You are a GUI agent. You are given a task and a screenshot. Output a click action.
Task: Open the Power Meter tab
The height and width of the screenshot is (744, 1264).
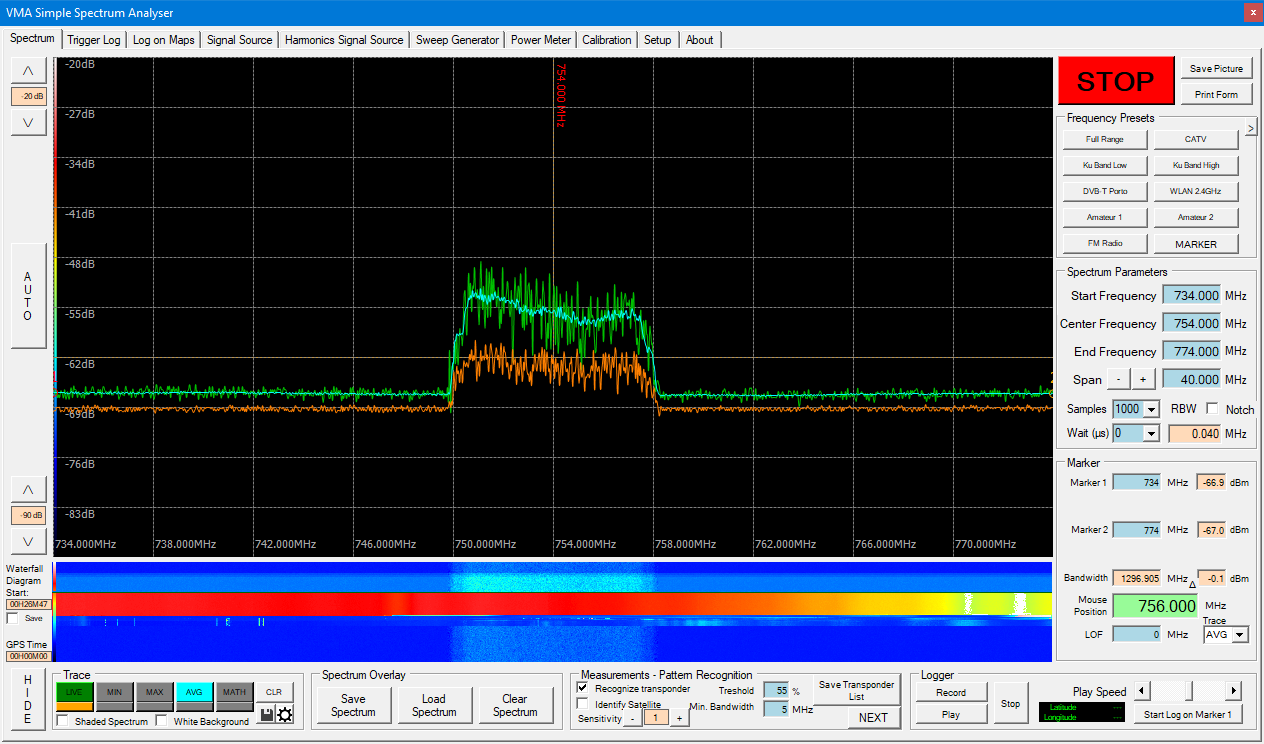[x=541, y=40]
